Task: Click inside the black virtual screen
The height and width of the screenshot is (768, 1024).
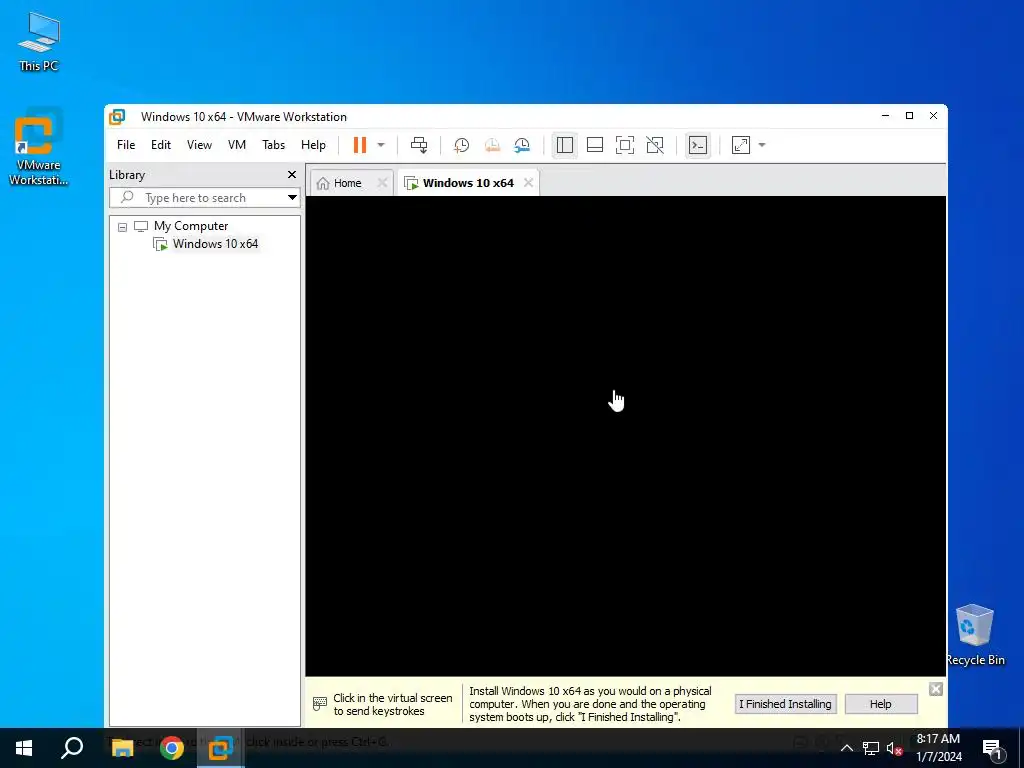Action: (626, 436)
